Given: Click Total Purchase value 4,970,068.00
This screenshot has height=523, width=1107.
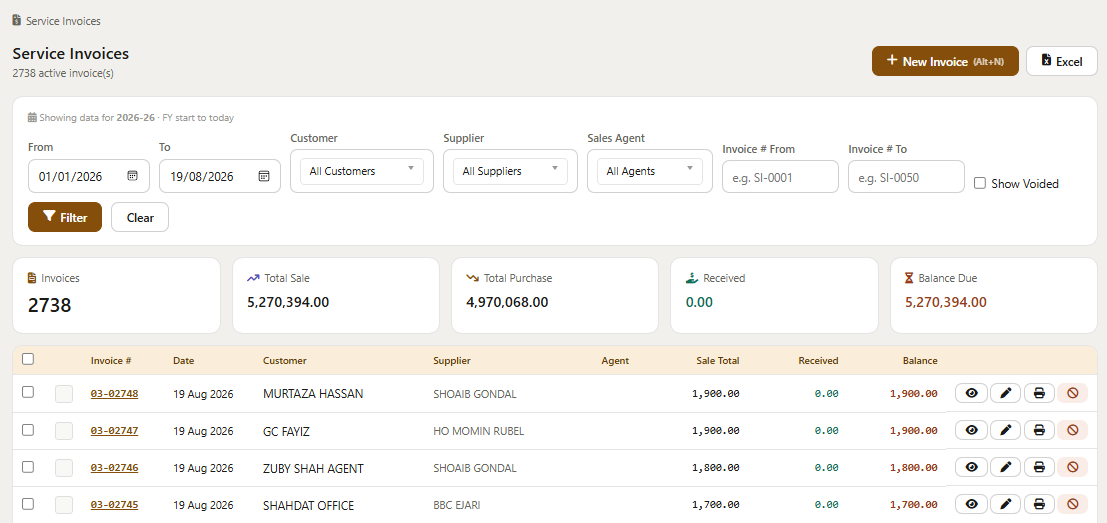Looking at the screenshot, I should point(507,302).
